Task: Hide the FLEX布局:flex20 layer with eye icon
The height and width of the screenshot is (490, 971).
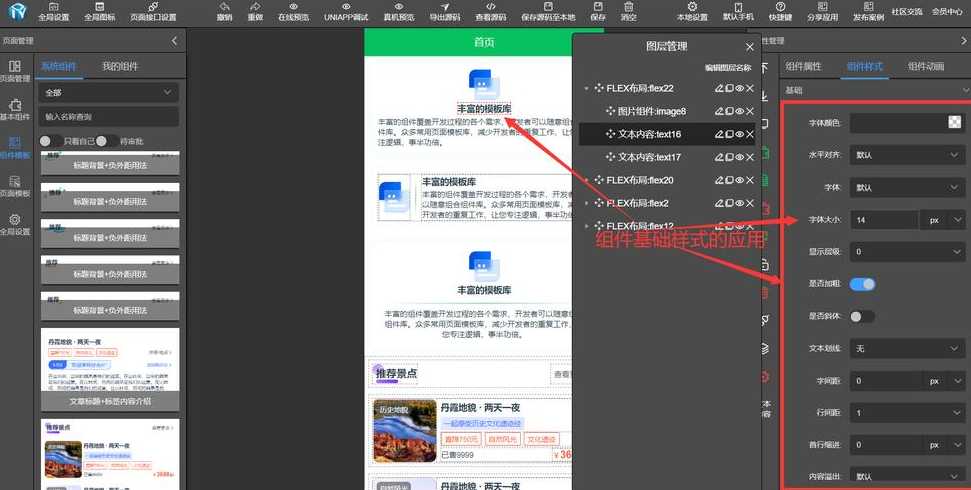Action: click(x=739, y=180)
